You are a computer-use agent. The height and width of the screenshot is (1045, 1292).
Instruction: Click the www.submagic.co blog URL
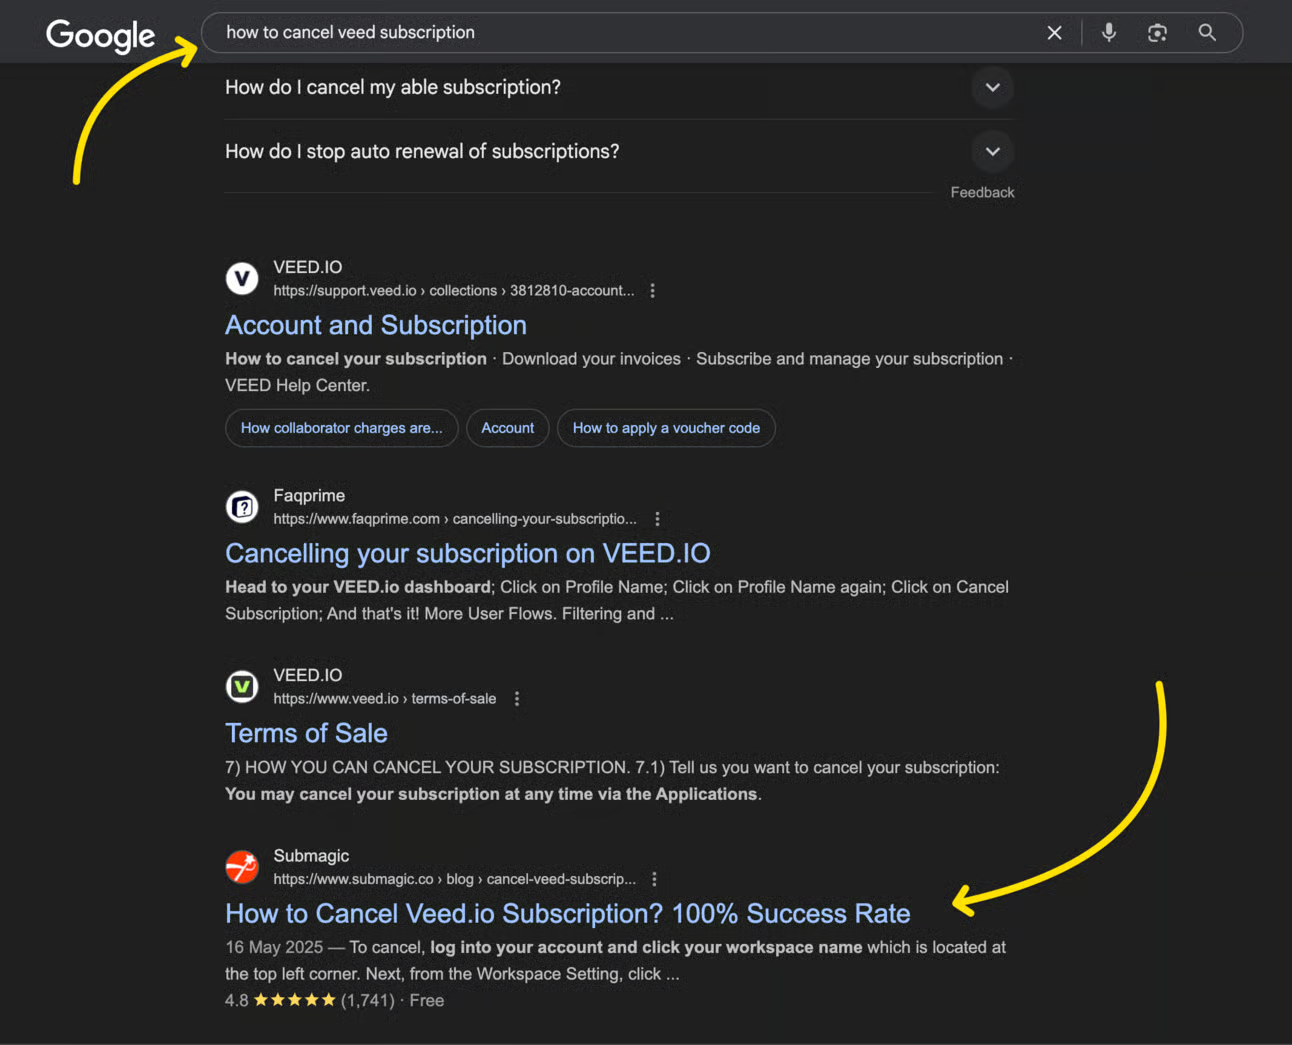(x=454, y=879)
